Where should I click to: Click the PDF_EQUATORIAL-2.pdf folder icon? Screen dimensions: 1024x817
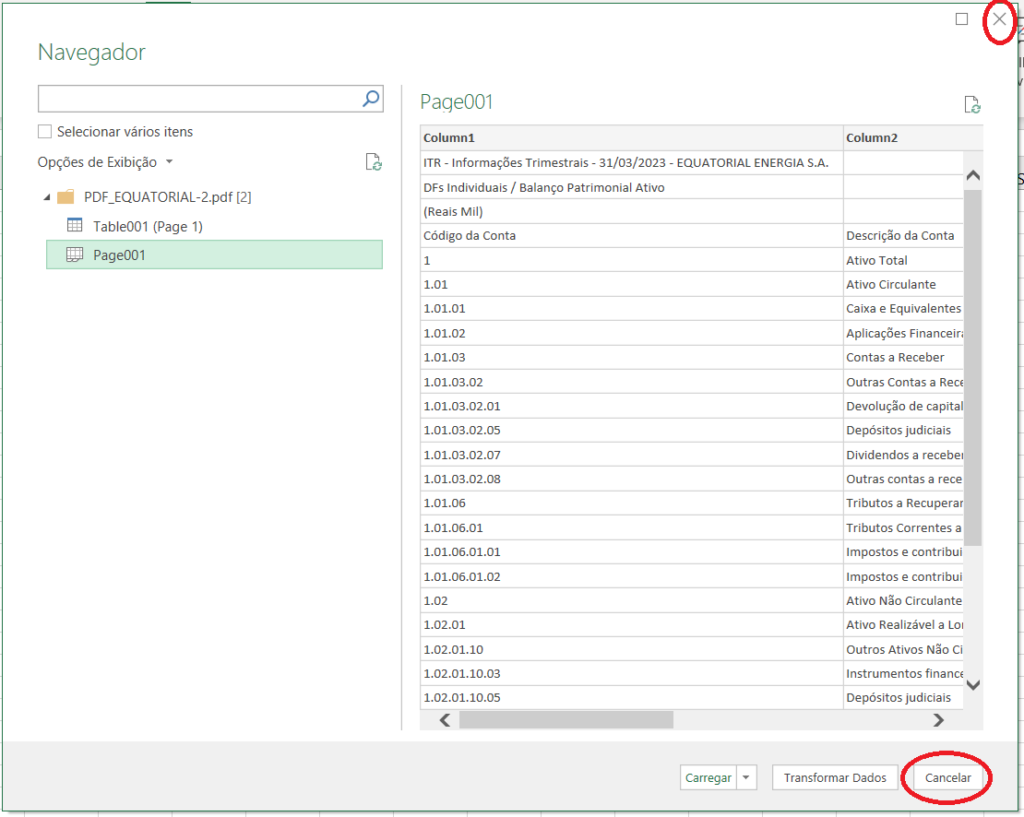tap(66, 197)
